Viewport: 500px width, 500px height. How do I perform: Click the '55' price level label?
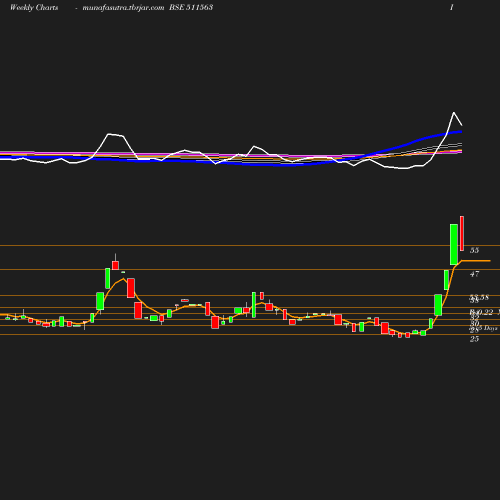coord(474,250)
